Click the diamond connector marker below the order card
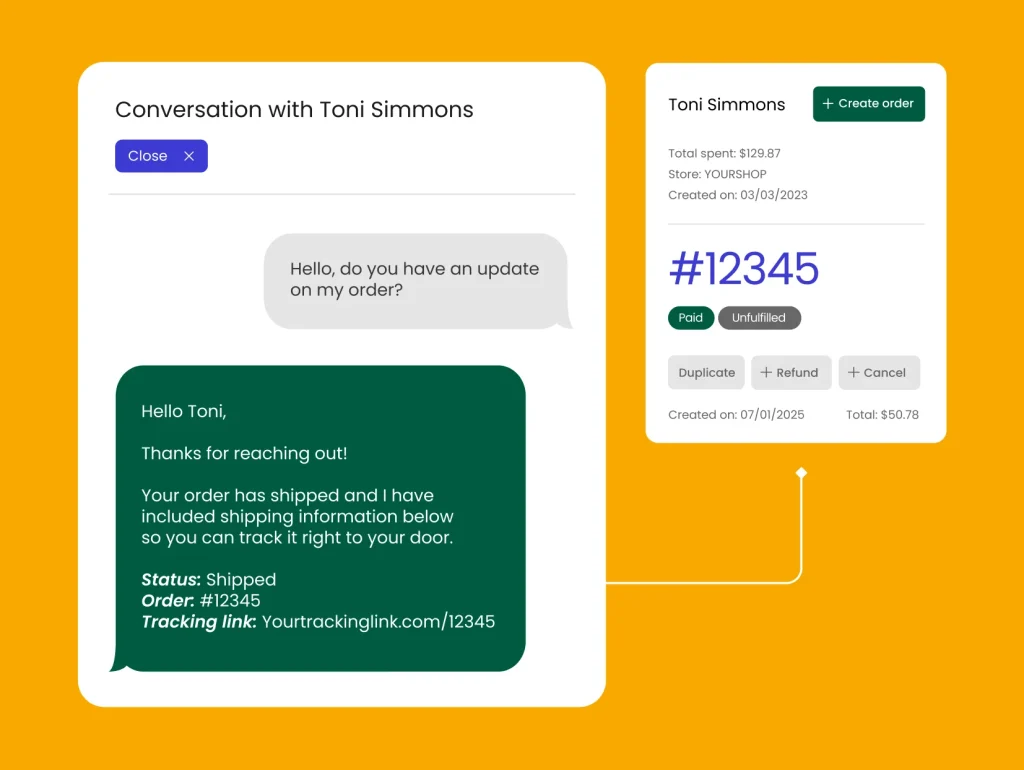The width and height of the screenshot is (1024, 770). pos(801,473)
